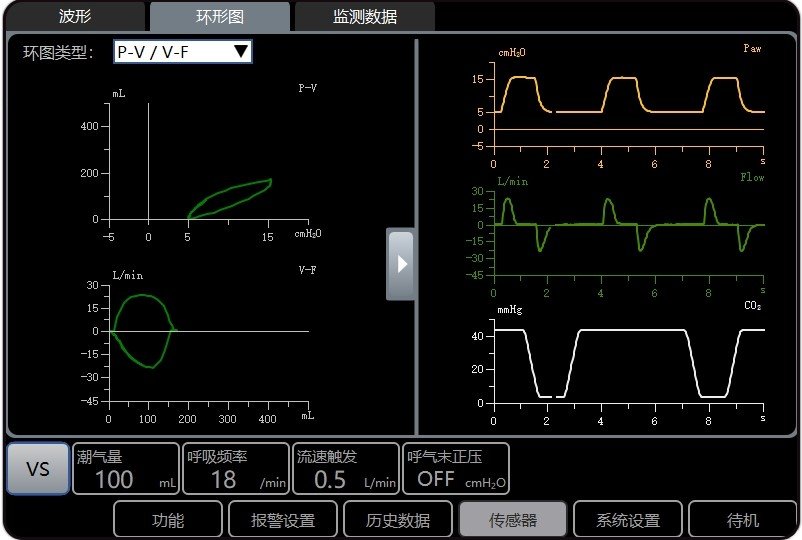802x540 pixels.
Task: Select the 呼吸频率 18 /min parameter
Action: pyautogui.click(x=236, y=469)
